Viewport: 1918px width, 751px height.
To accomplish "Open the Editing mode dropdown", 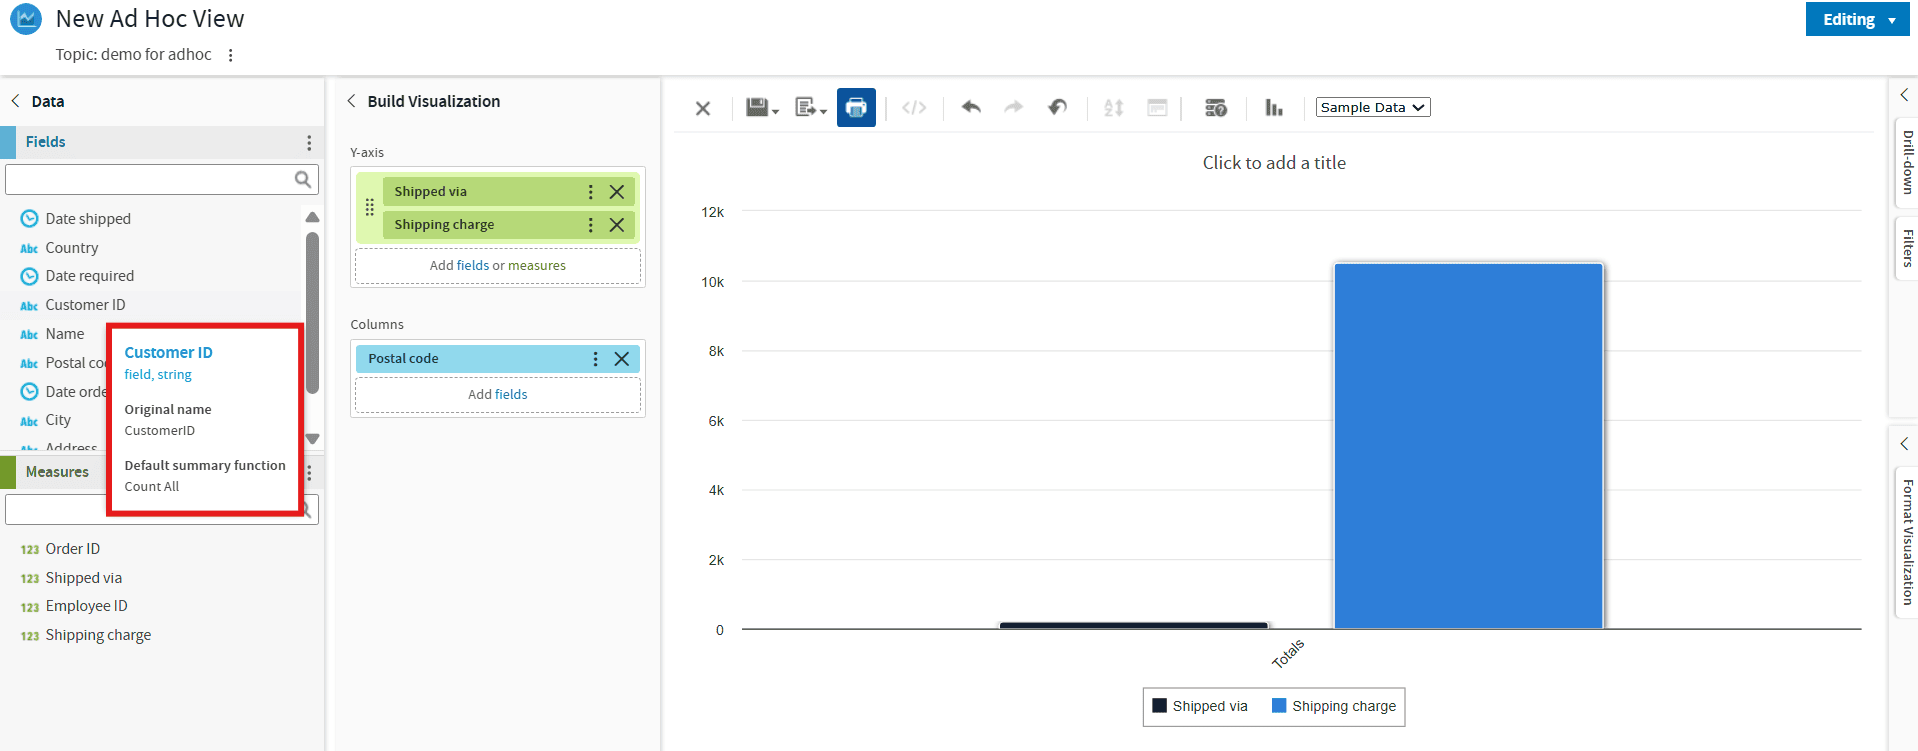I will pyautogui.click(x=1857, y=20).
